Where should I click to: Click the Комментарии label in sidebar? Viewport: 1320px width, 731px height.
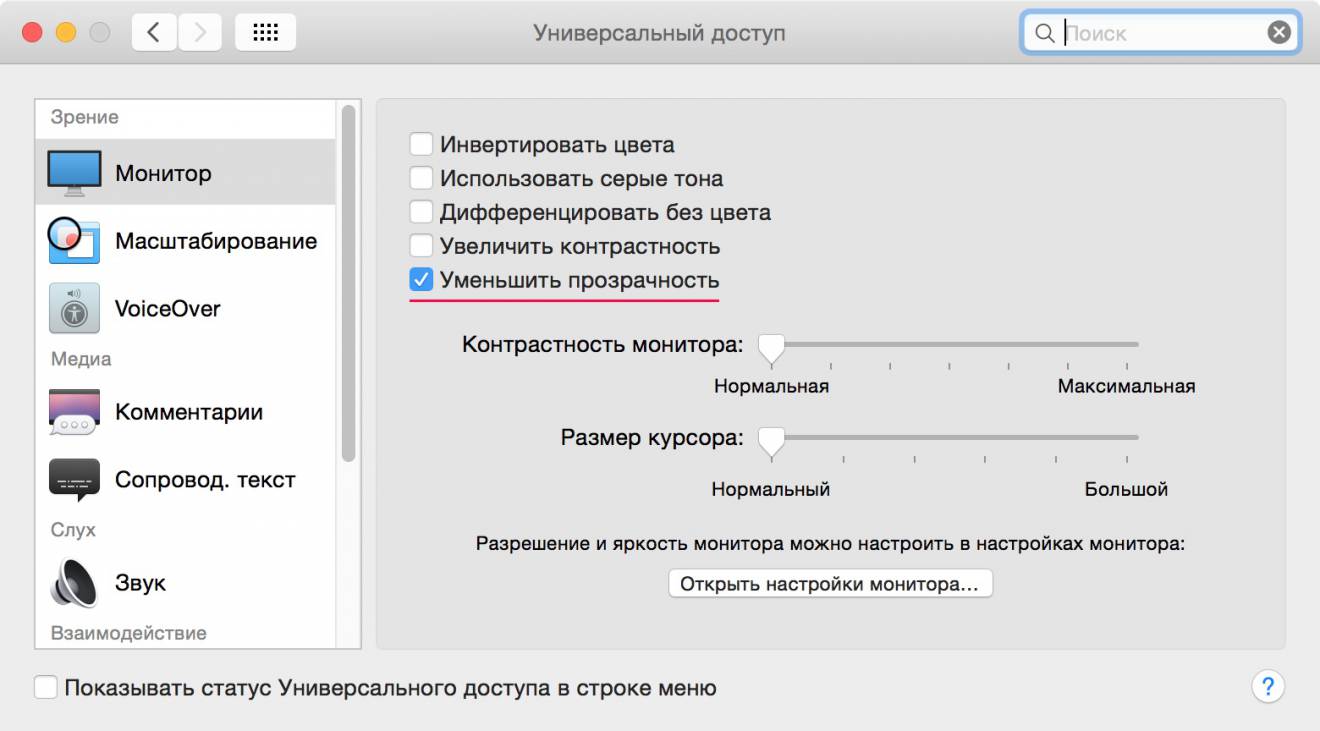189,412
